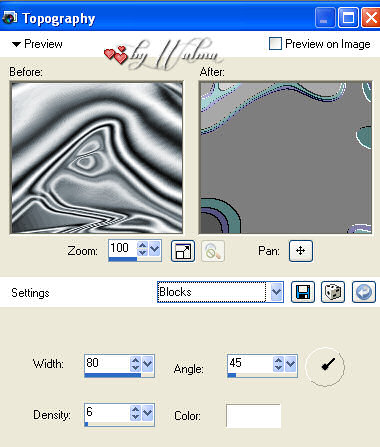Open the Angle value dropdown arrow
This screenshot has width=380, height=447.
[x=291, y=364]
